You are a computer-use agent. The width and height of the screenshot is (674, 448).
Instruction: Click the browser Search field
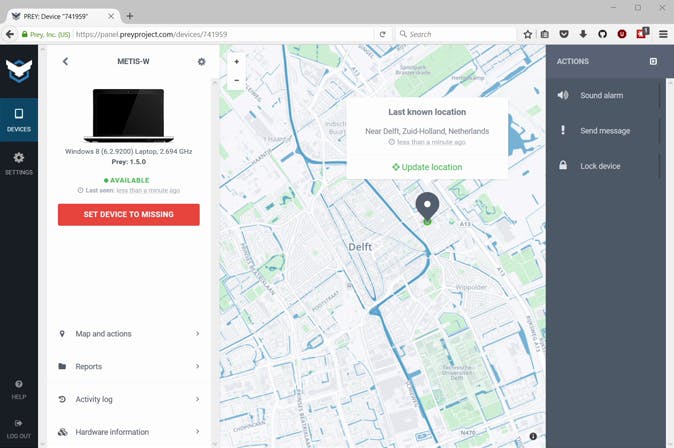click(456, 34)
